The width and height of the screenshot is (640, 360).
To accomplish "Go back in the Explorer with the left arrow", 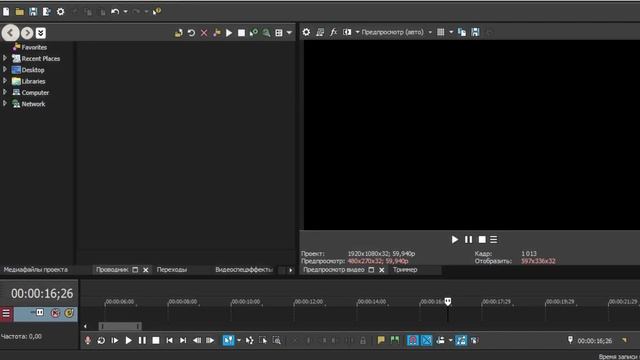I will click(11, 33).
